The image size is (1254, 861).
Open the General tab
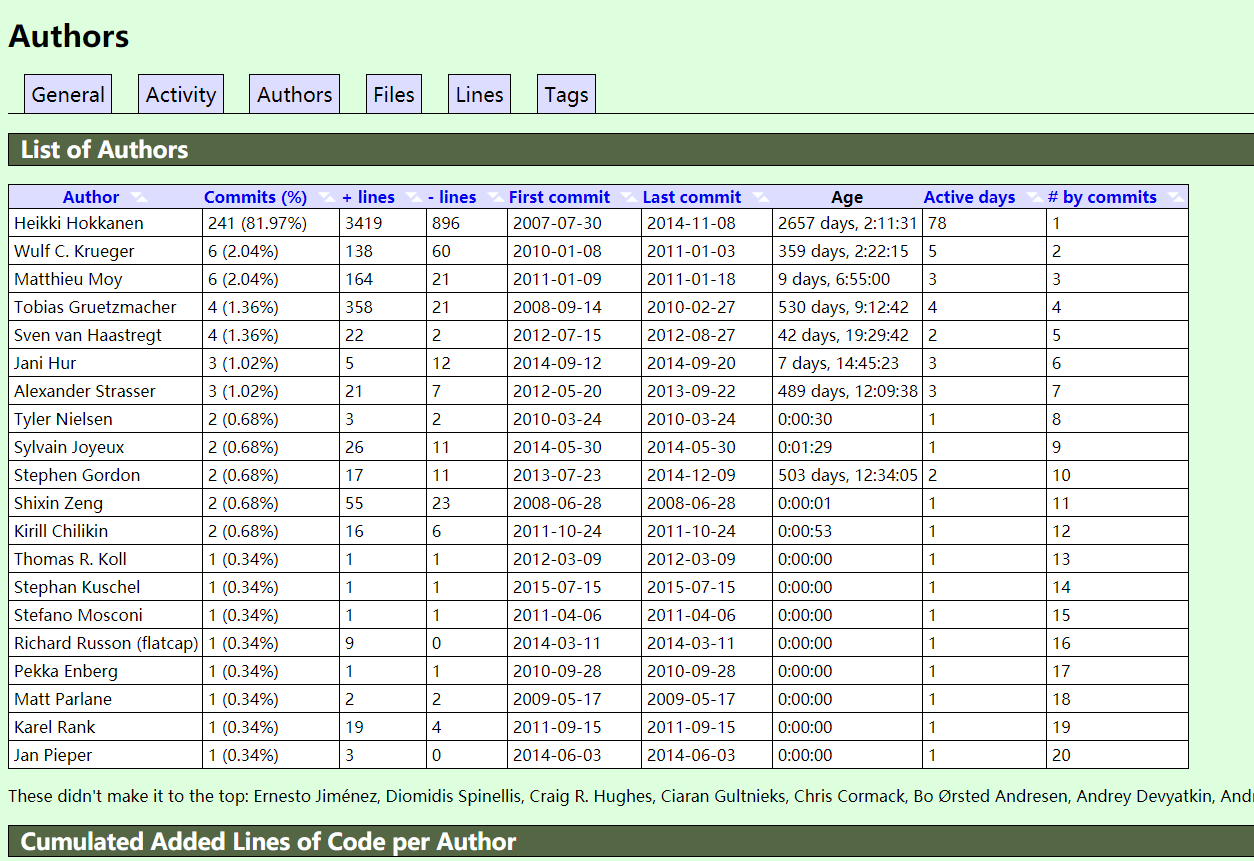point(68,94)
